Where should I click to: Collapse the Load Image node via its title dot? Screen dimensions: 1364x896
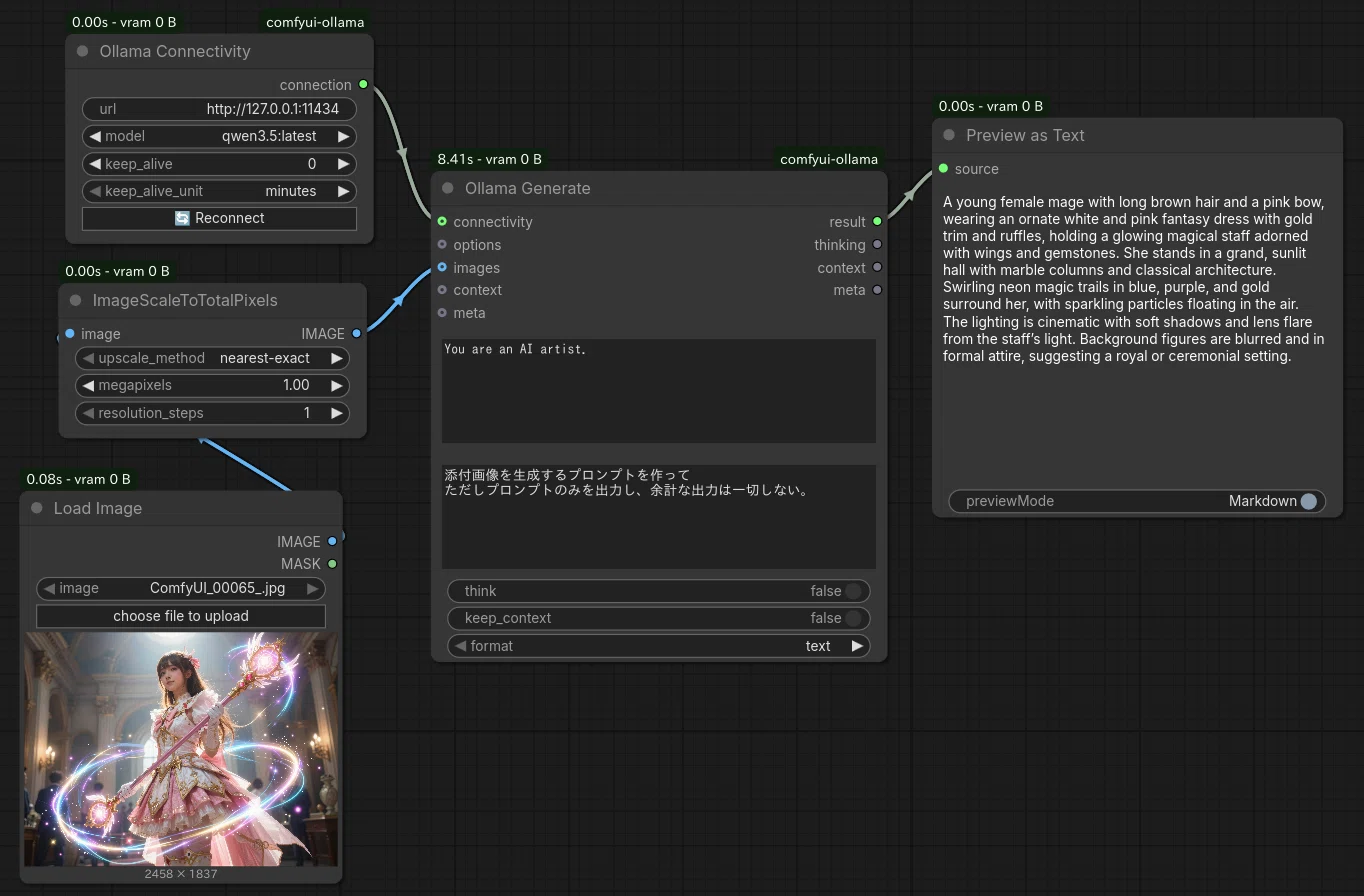tap(37, 508)
